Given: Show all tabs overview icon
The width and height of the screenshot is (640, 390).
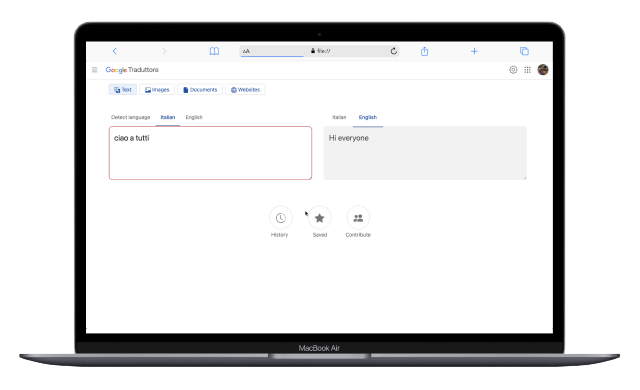Looking at the screenshot, I should pos(524,51).
